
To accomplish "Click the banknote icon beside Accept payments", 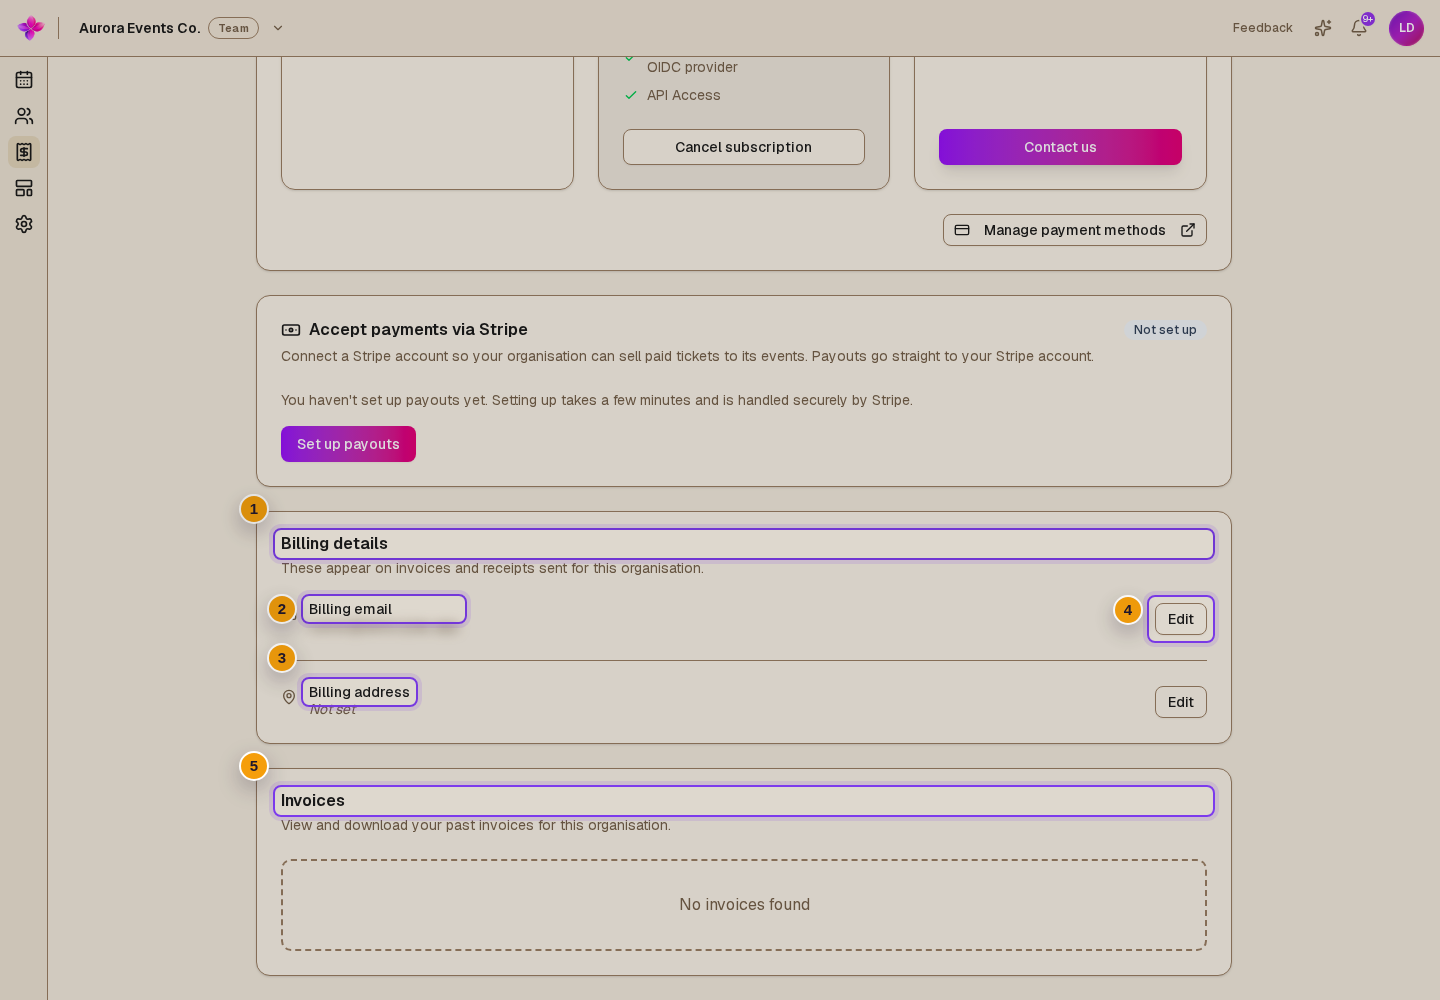I will [x=291, y=330].
